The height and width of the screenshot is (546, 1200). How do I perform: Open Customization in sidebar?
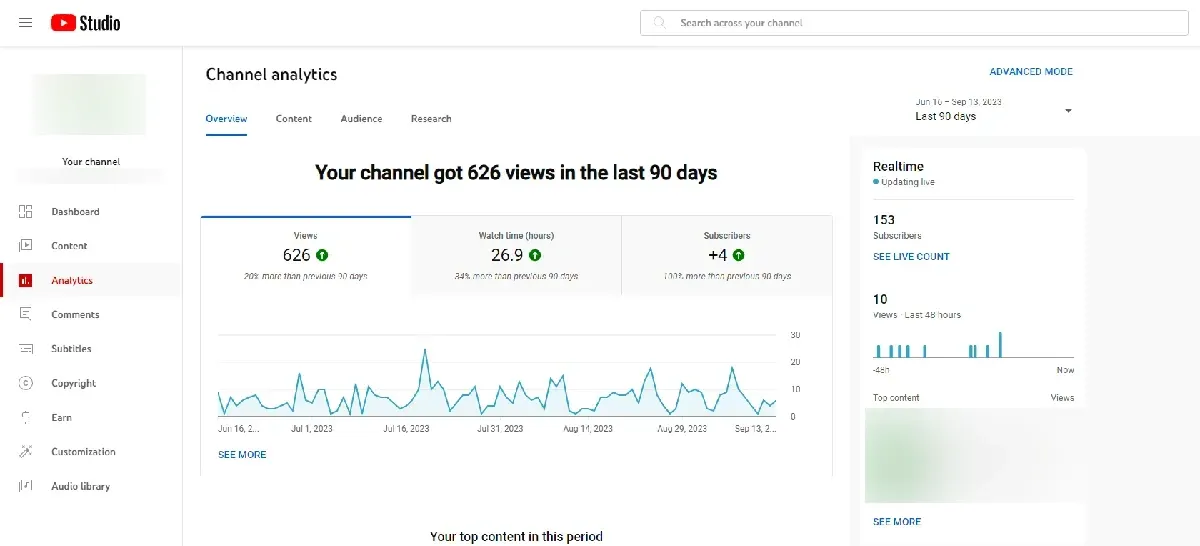click(84, 452)
